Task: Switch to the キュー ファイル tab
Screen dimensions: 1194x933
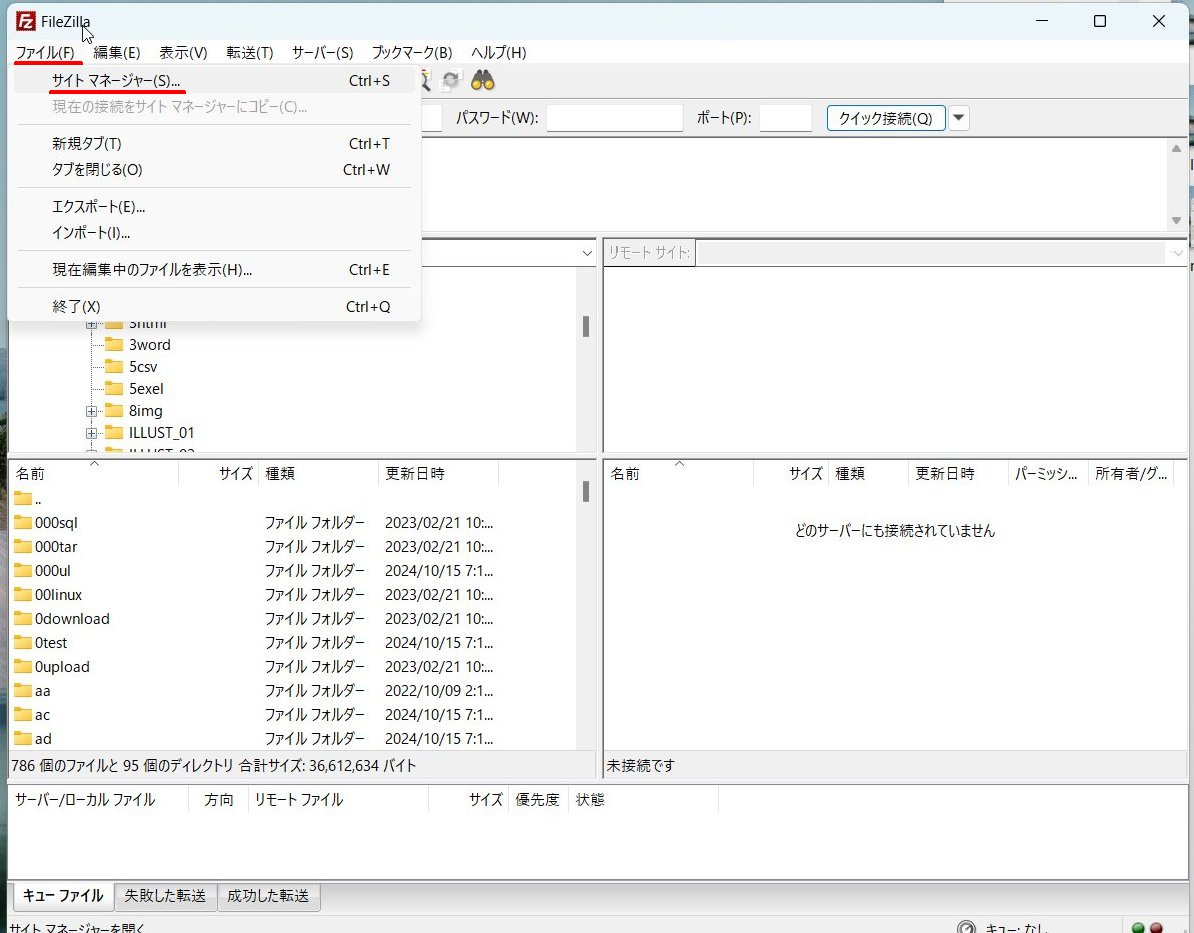Action: click(62, 896)
